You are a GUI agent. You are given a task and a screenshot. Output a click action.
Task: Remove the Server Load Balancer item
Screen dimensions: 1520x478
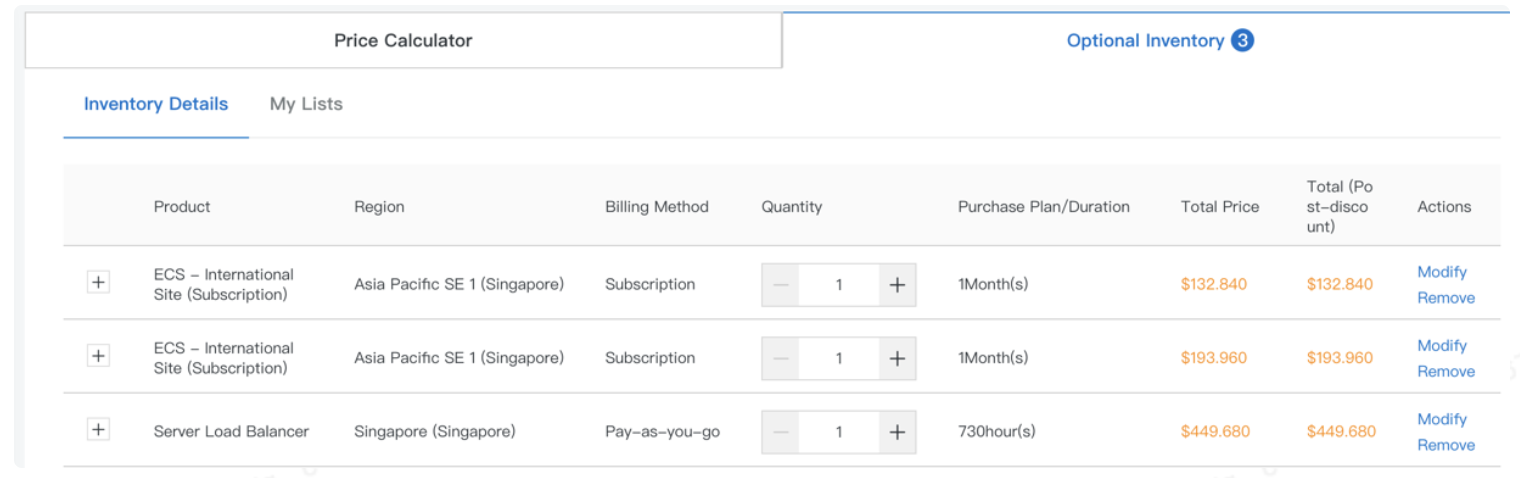click(1445, 445)
